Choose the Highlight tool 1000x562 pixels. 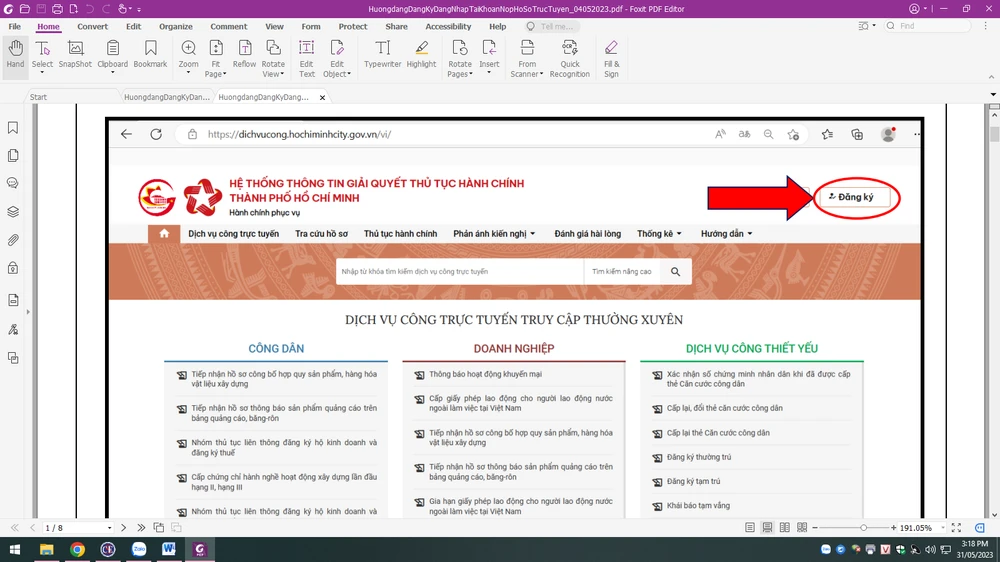(421, 54)
